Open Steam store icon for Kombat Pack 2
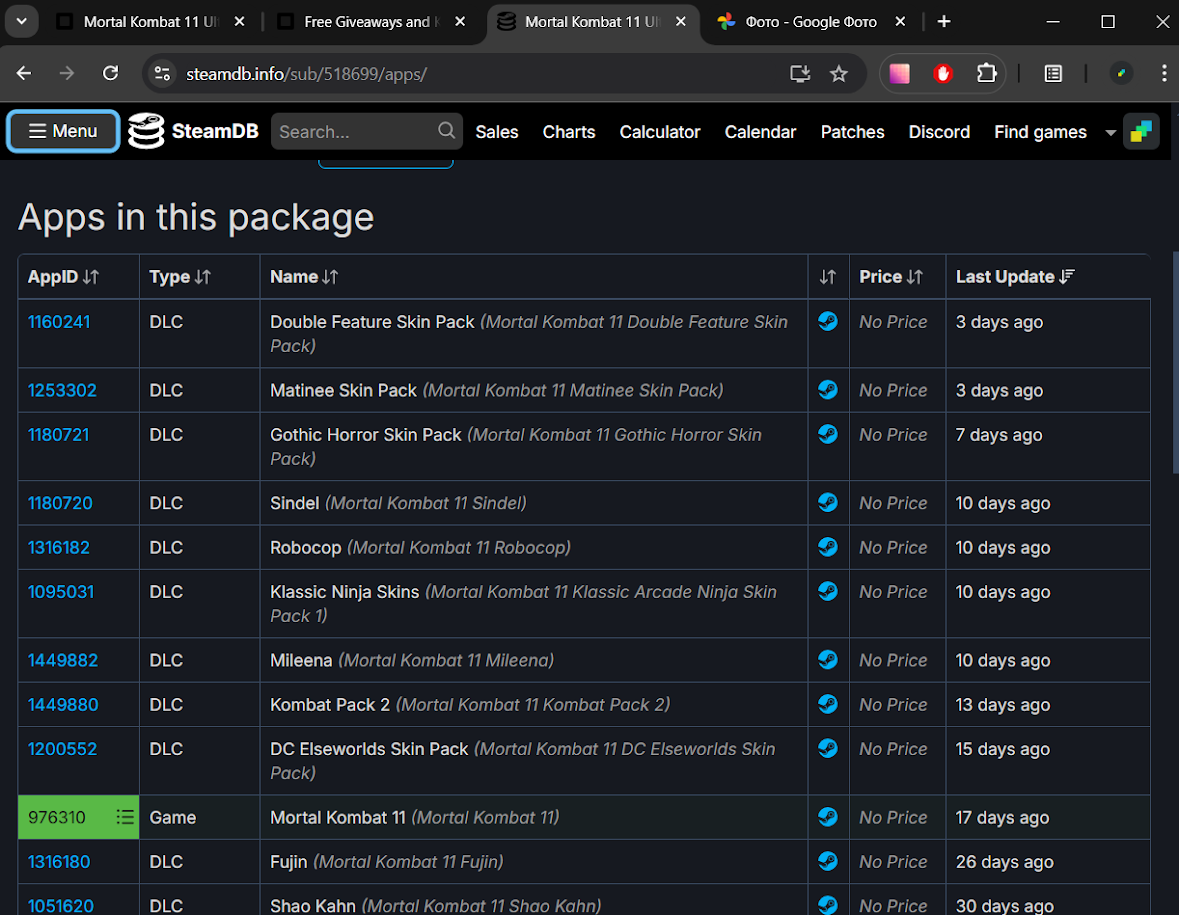1179x915 pixels. [x=828, y=704]
